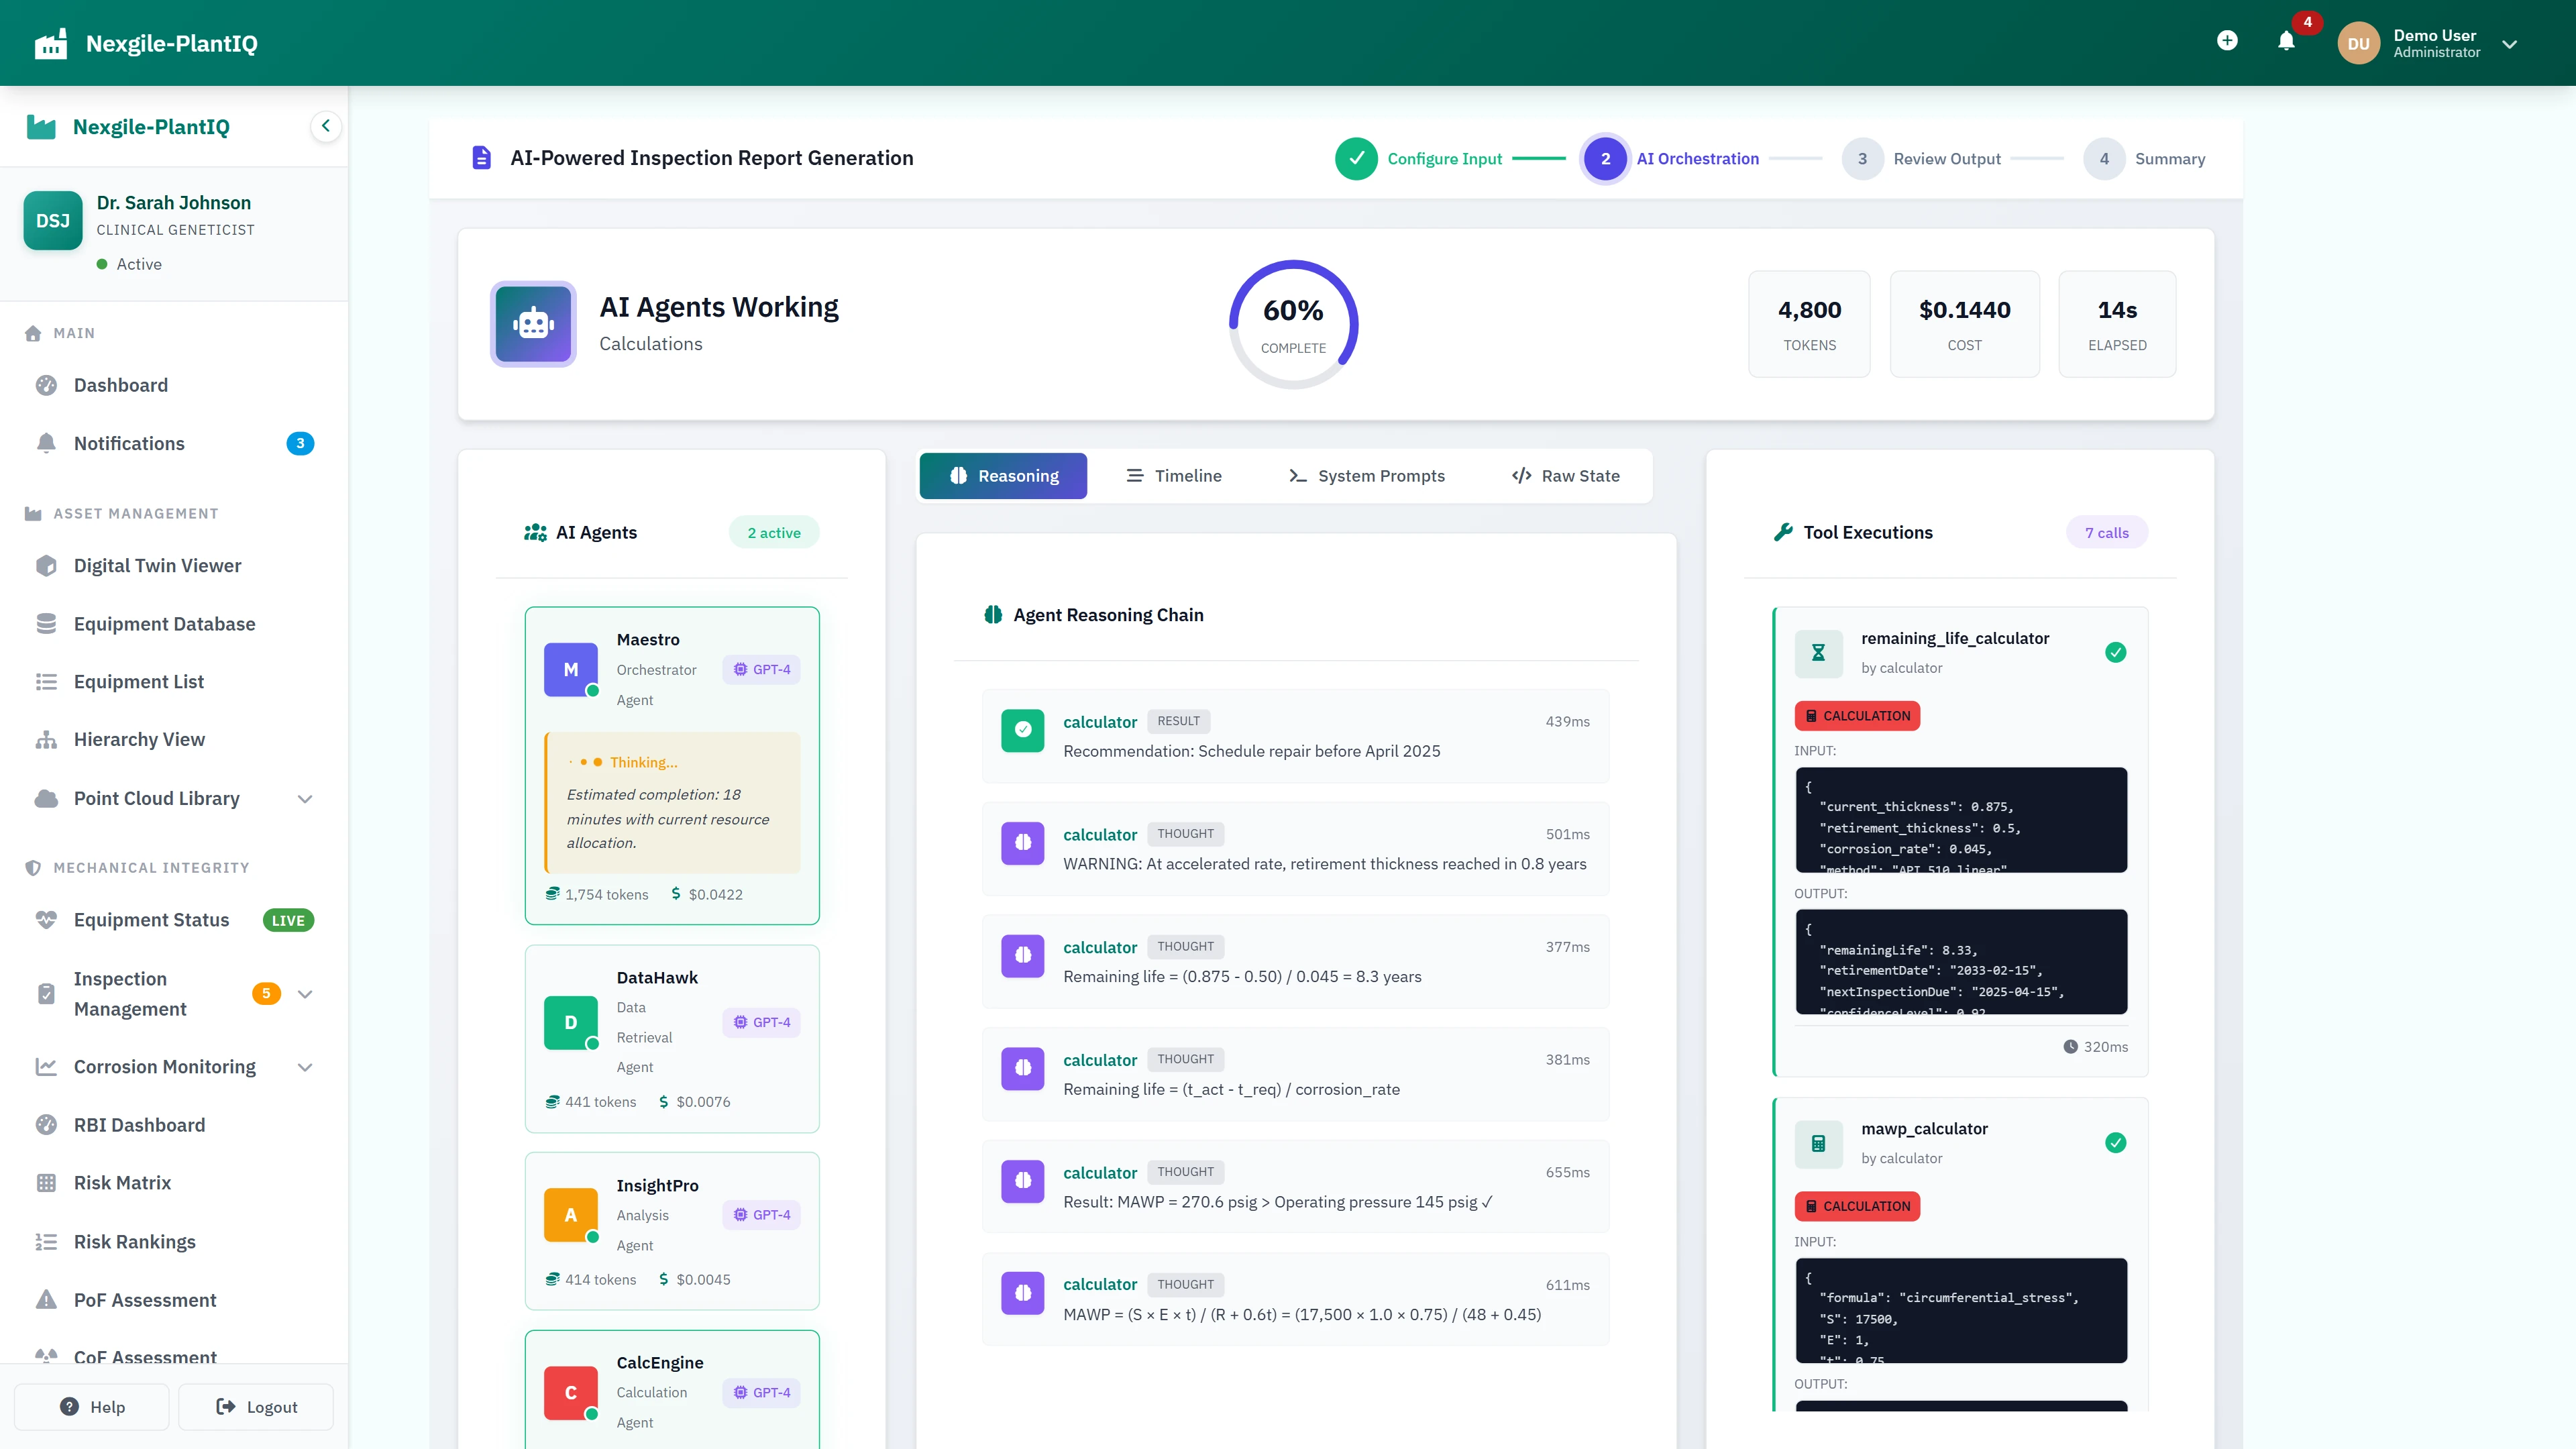The height and width of the screenshot is (1449, 2576).
Task: Click the notification bell icon in header
Action: pyautogui.click(x=2286, y=42)
